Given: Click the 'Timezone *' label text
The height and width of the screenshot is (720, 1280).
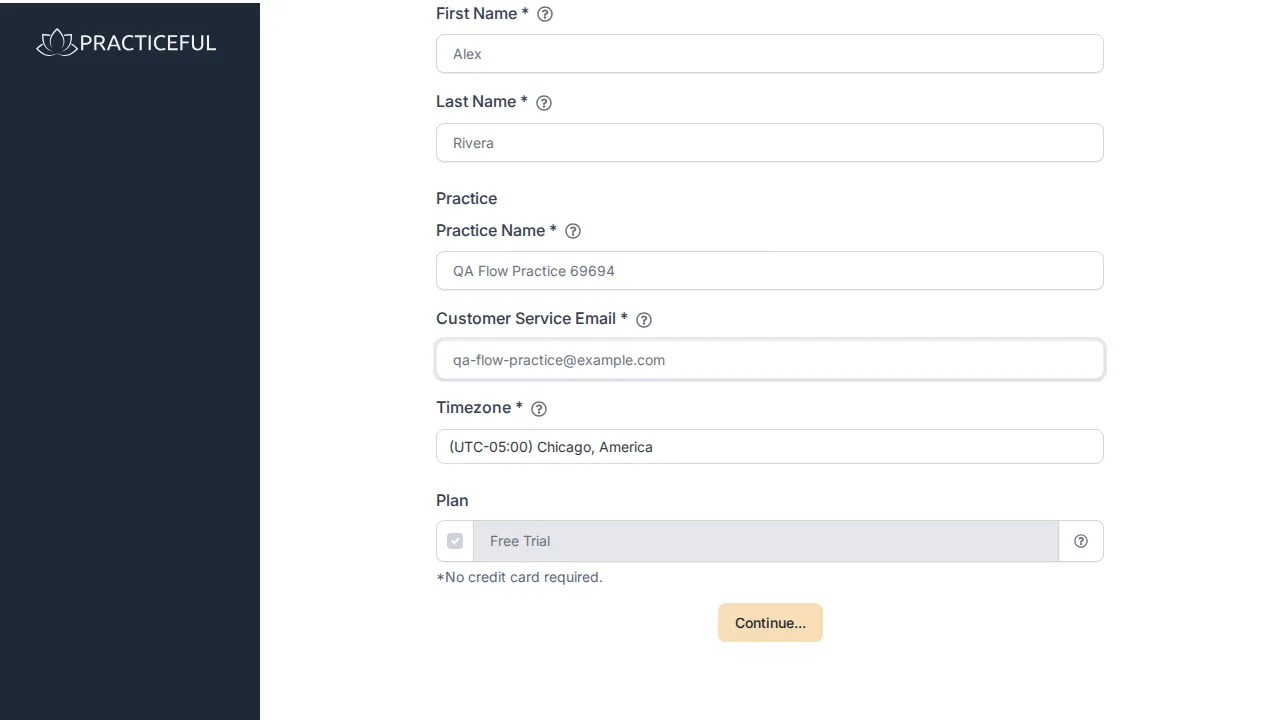Looking at the screenshot, I should point(480,407).
